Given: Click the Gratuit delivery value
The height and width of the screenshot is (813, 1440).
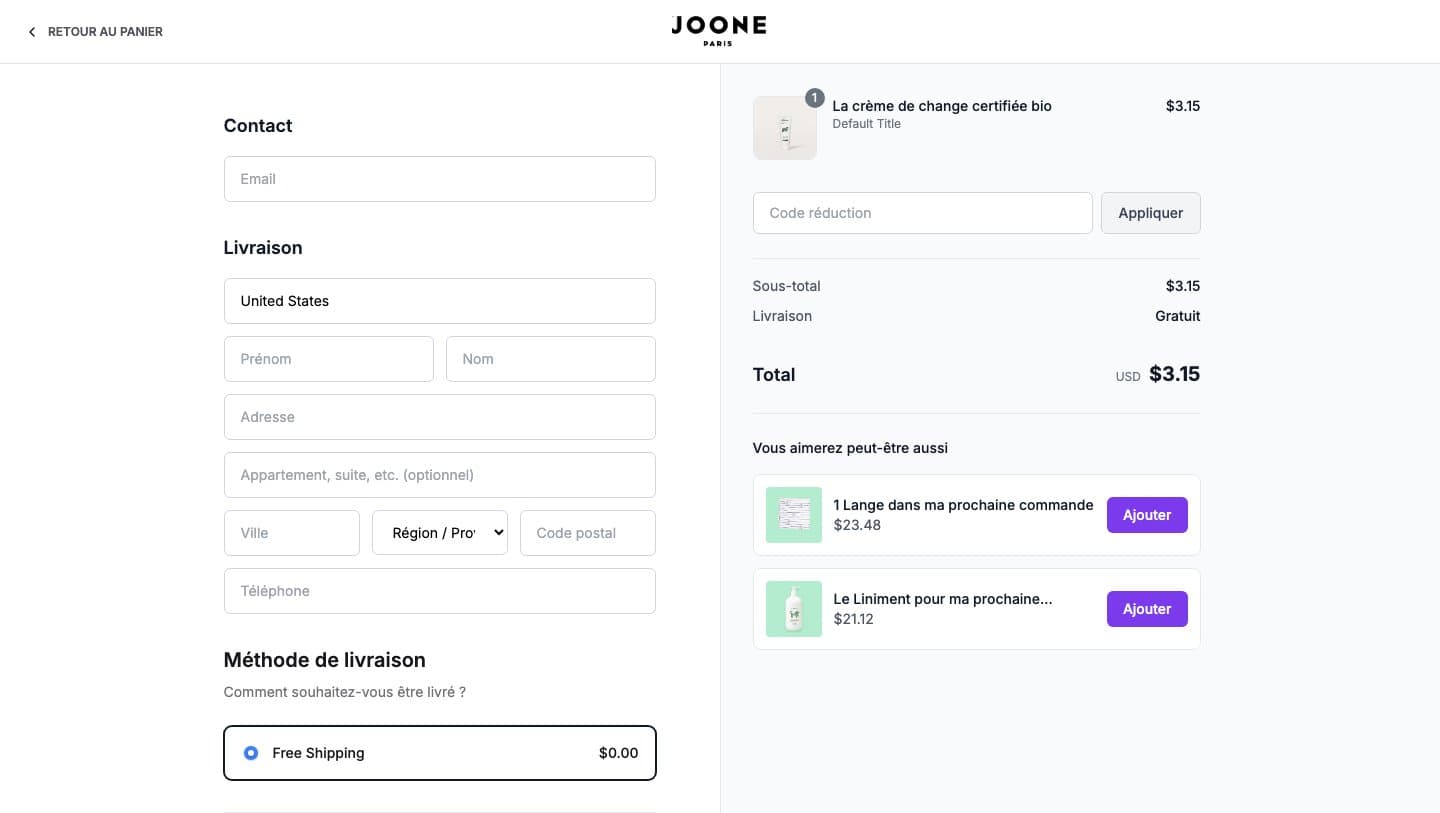Looking at the screenshot, I should [1177, 316].
